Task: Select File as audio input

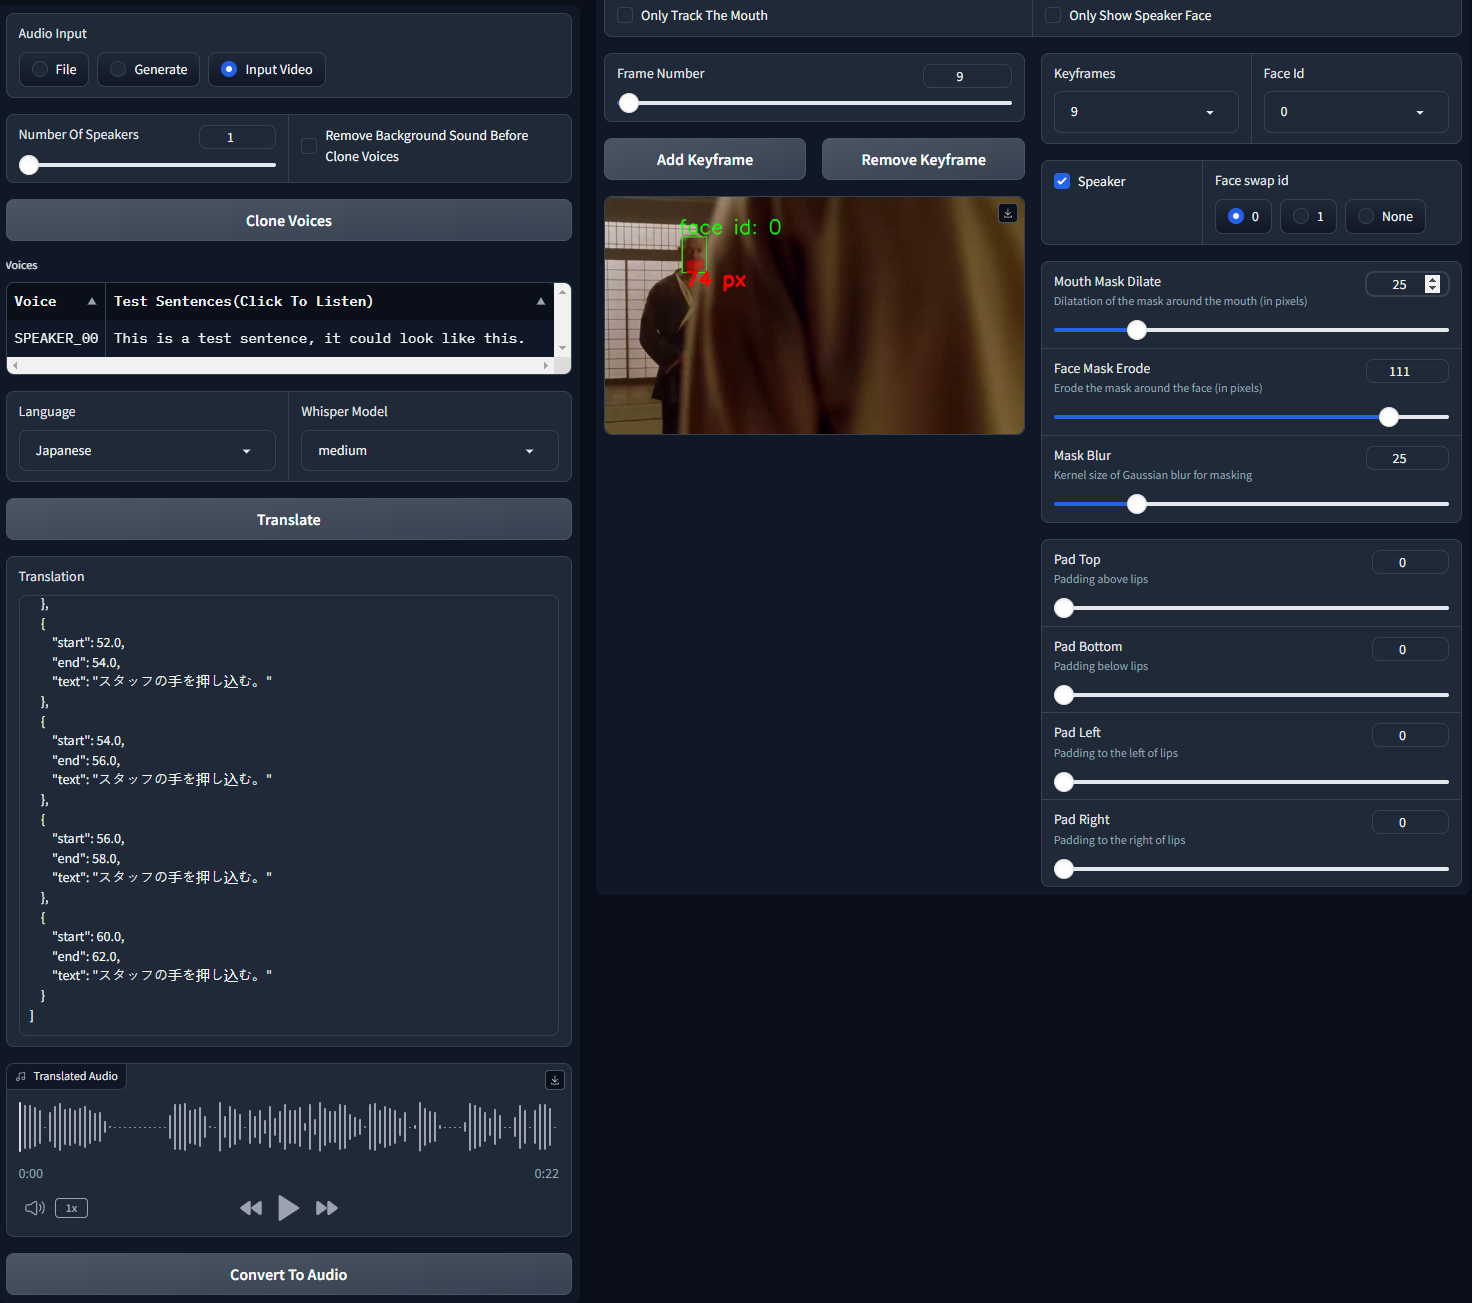Action: 40,69
